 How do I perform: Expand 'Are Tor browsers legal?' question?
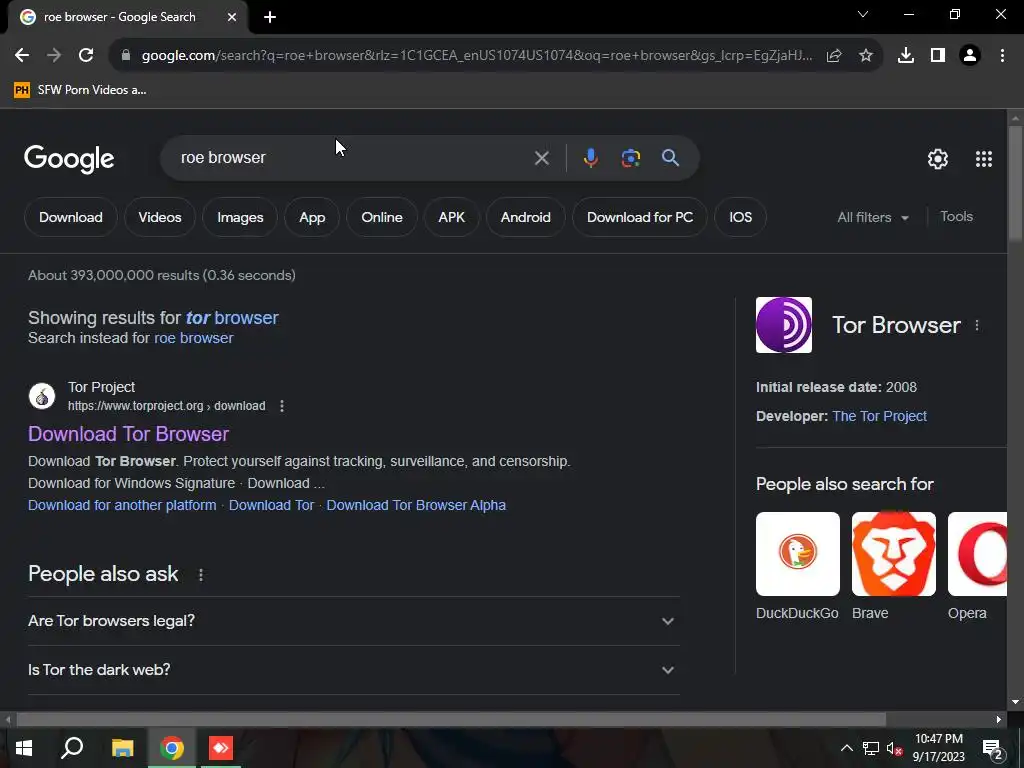tap(353, 621)
